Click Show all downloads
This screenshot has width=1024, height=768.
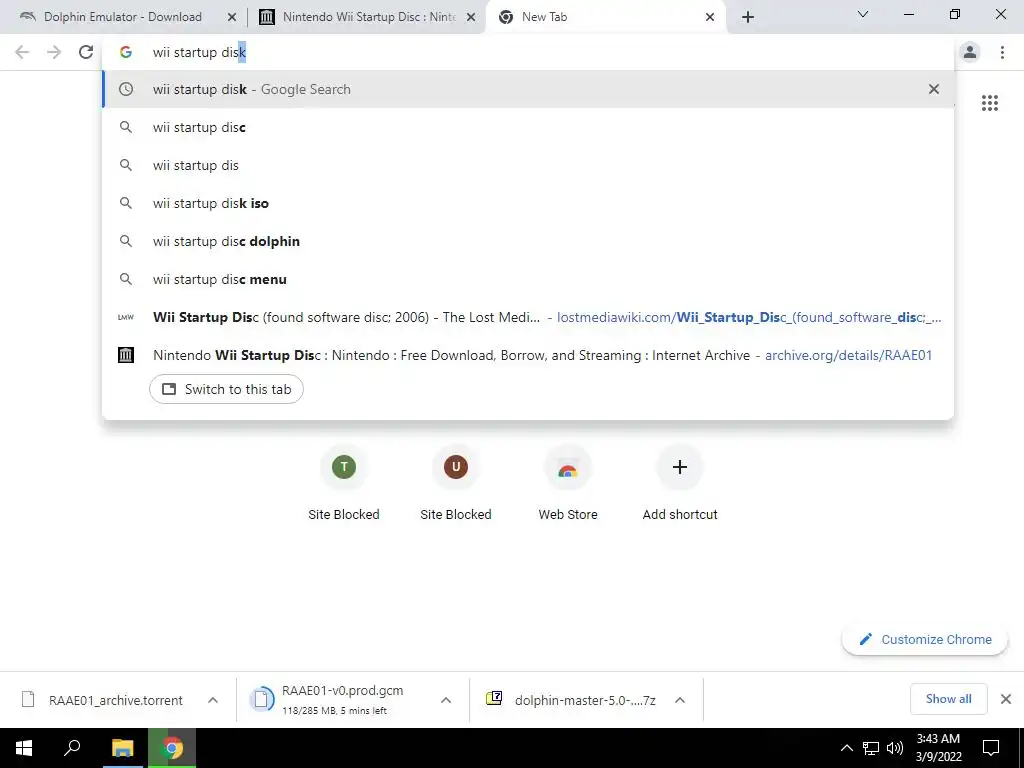pos(948,699)
